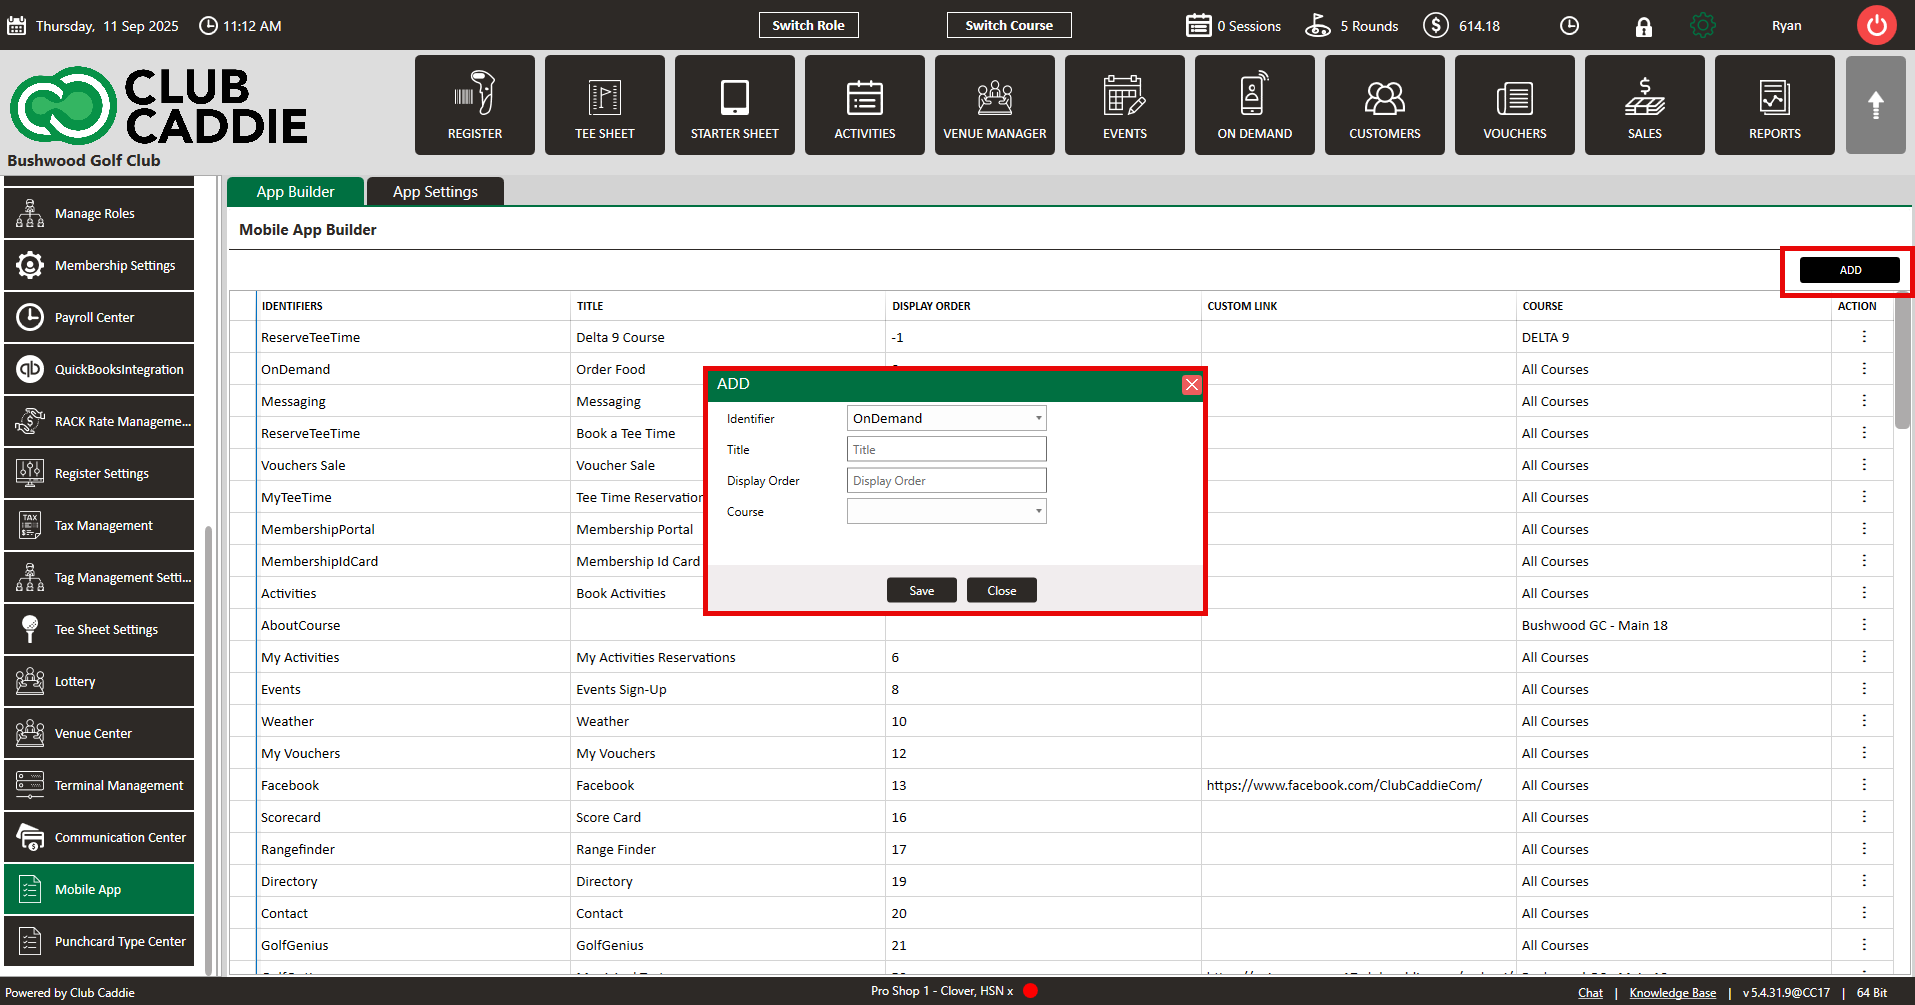
Task: Open the Register module
Action: pyautogui.click(x=475, y=105)
